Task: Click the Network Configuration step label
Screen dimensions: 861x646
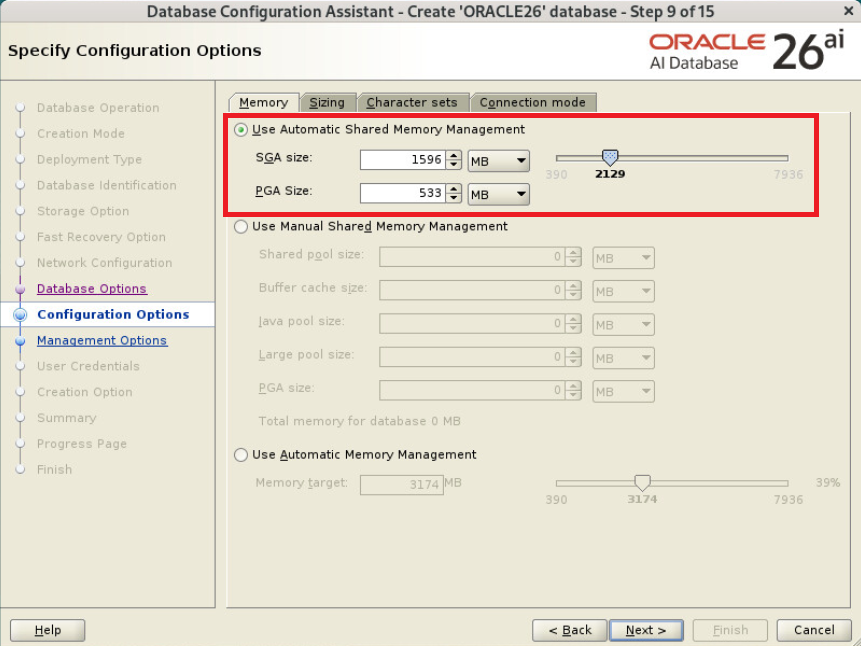Action: click(104, 263)
